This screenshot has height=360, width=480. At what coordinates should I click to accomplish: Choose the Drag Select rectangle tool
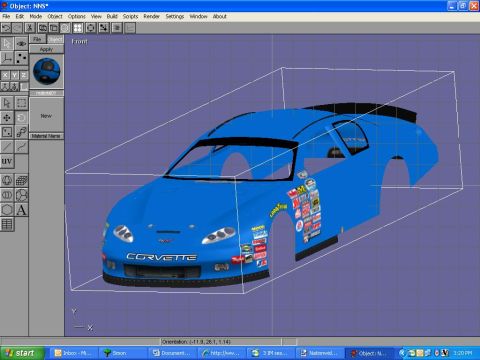pyautogui.click(x=21, y=103)
